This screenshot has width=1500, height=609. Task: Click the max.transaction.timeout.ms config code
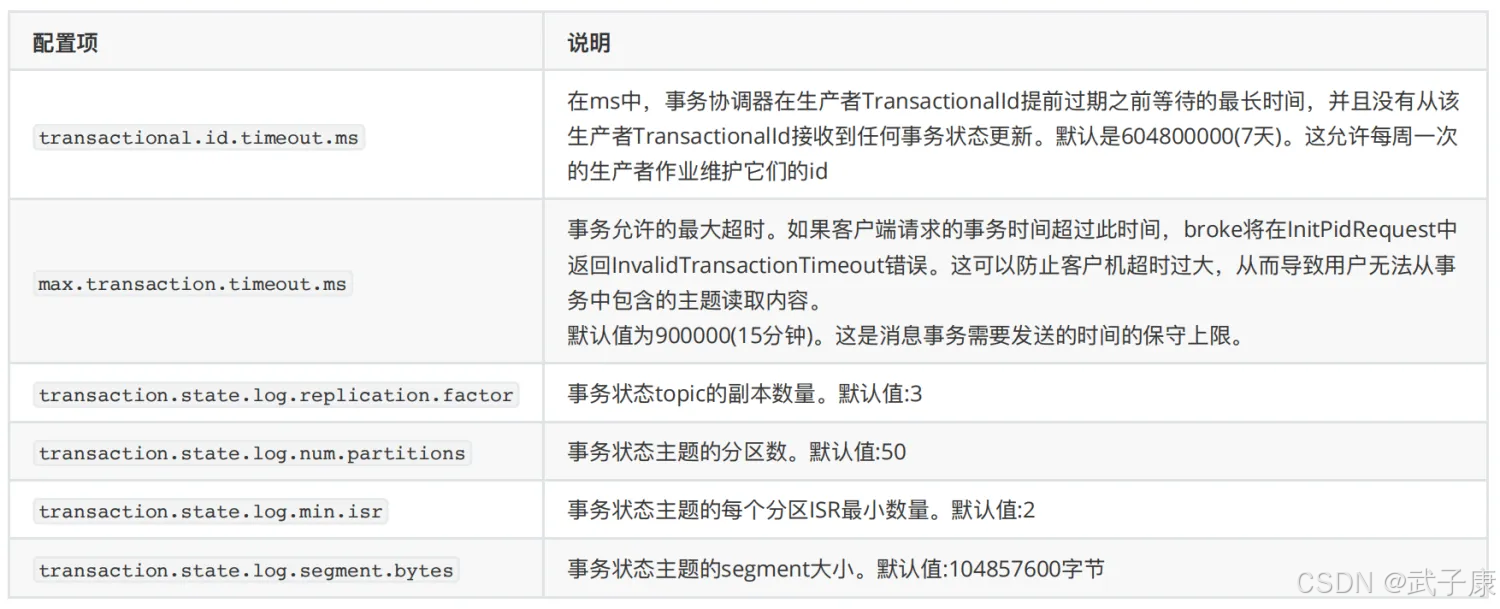(x=192, y=284)
